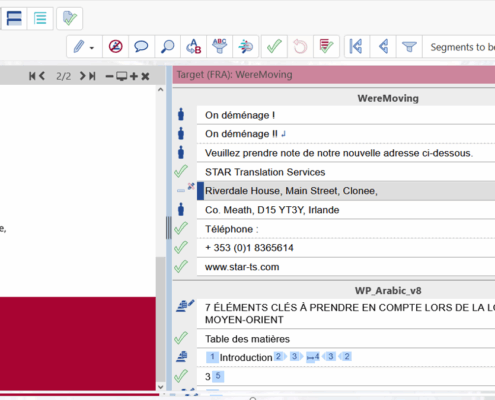Go to previous preview page

(x=42, y=76)
